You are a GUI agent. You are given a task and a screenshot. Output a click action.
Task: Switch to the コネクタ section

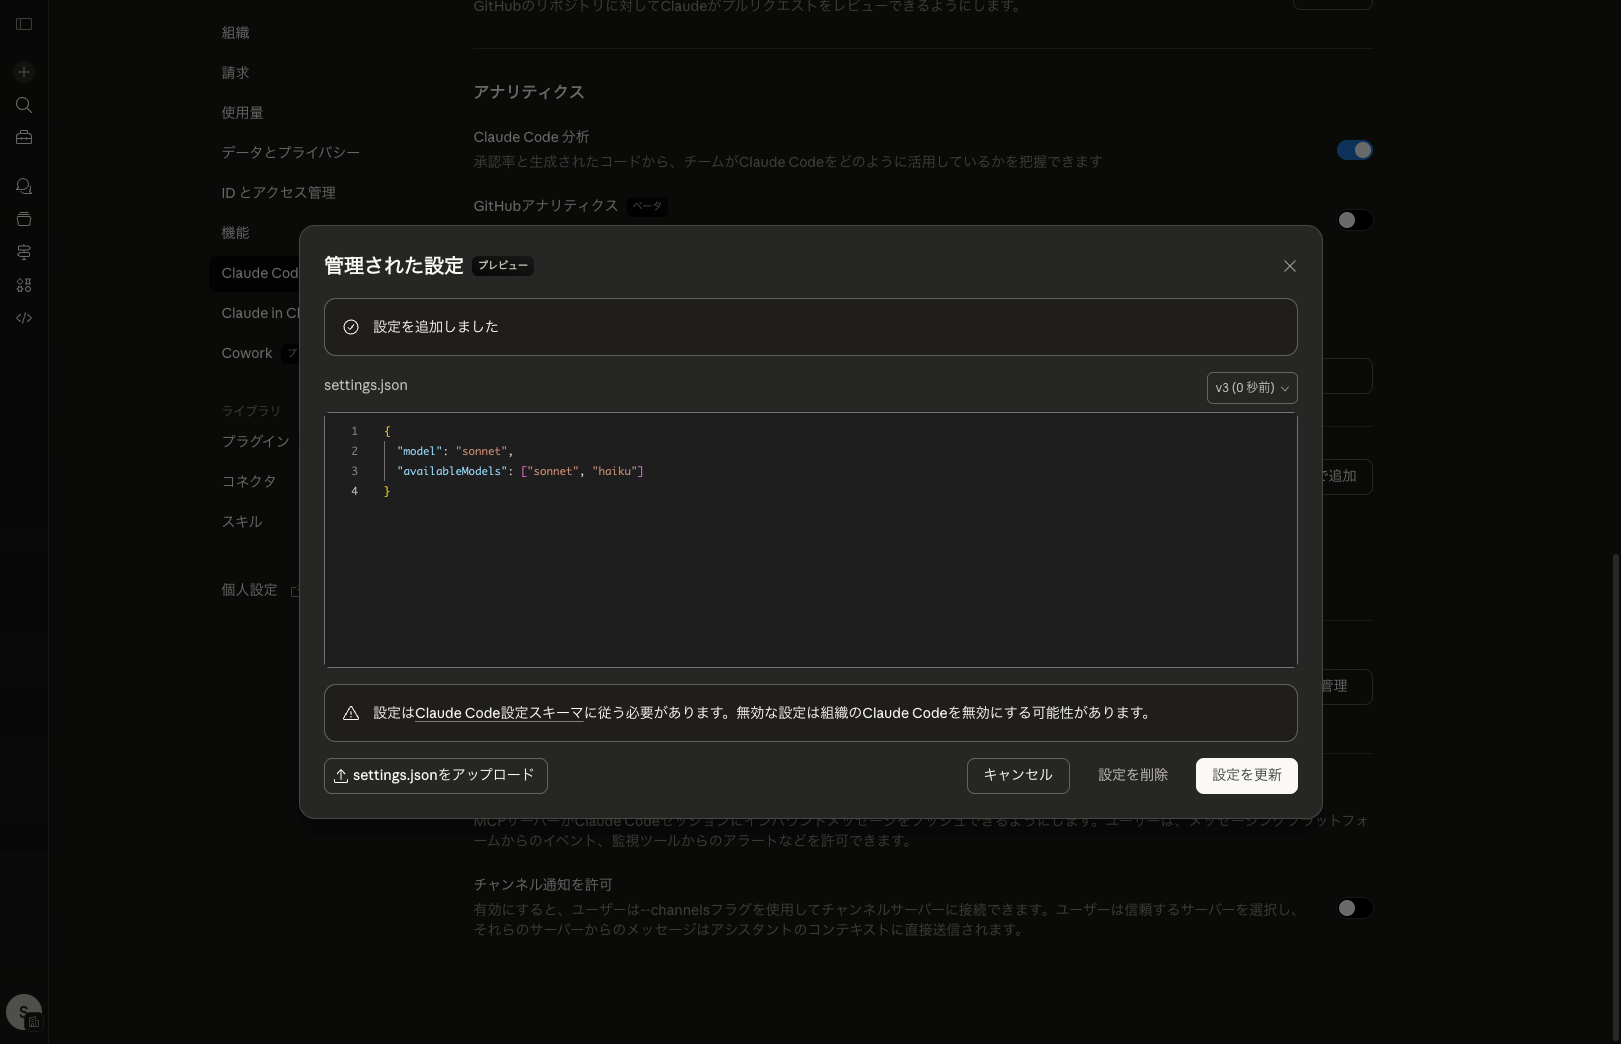point(247,481)
